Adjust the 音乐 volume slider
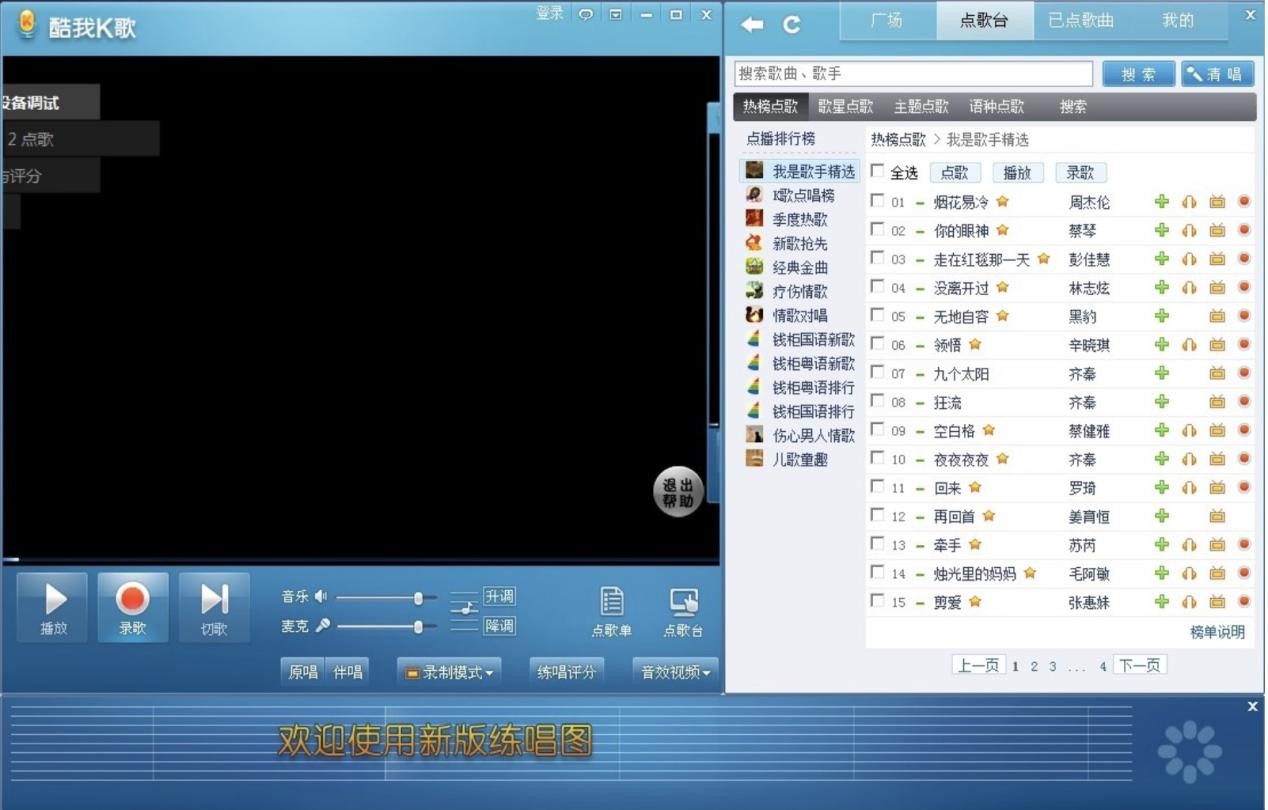Viewport: 1268px width, 810px height. click(x=418, y=598)
